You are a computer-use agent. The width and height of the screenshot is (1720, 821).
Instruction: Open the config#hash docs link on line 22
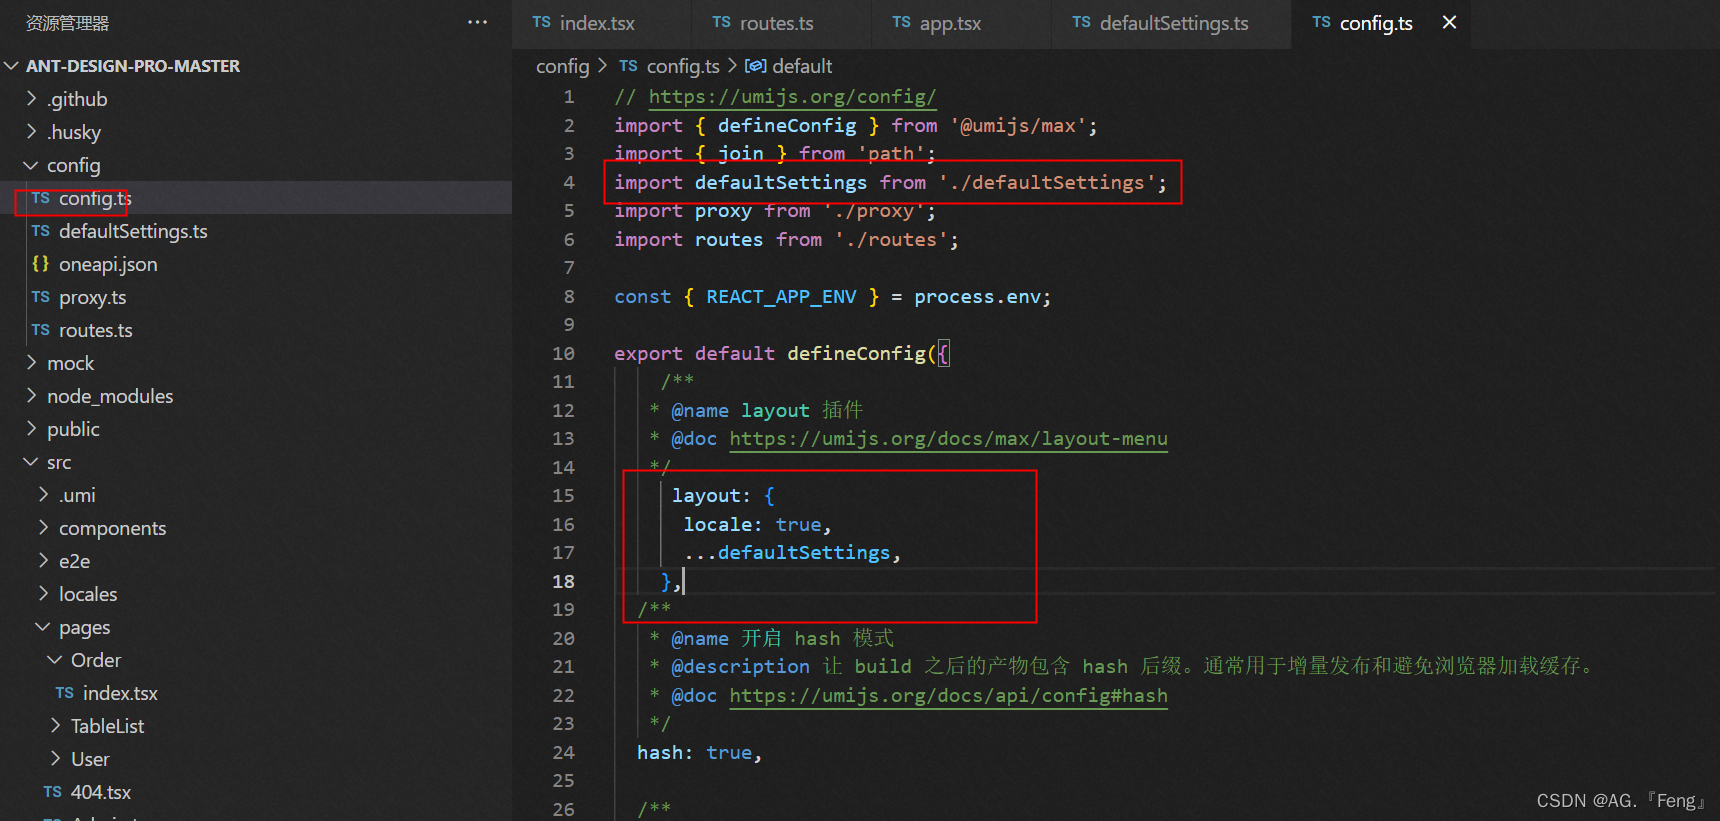tap(948, 696)
